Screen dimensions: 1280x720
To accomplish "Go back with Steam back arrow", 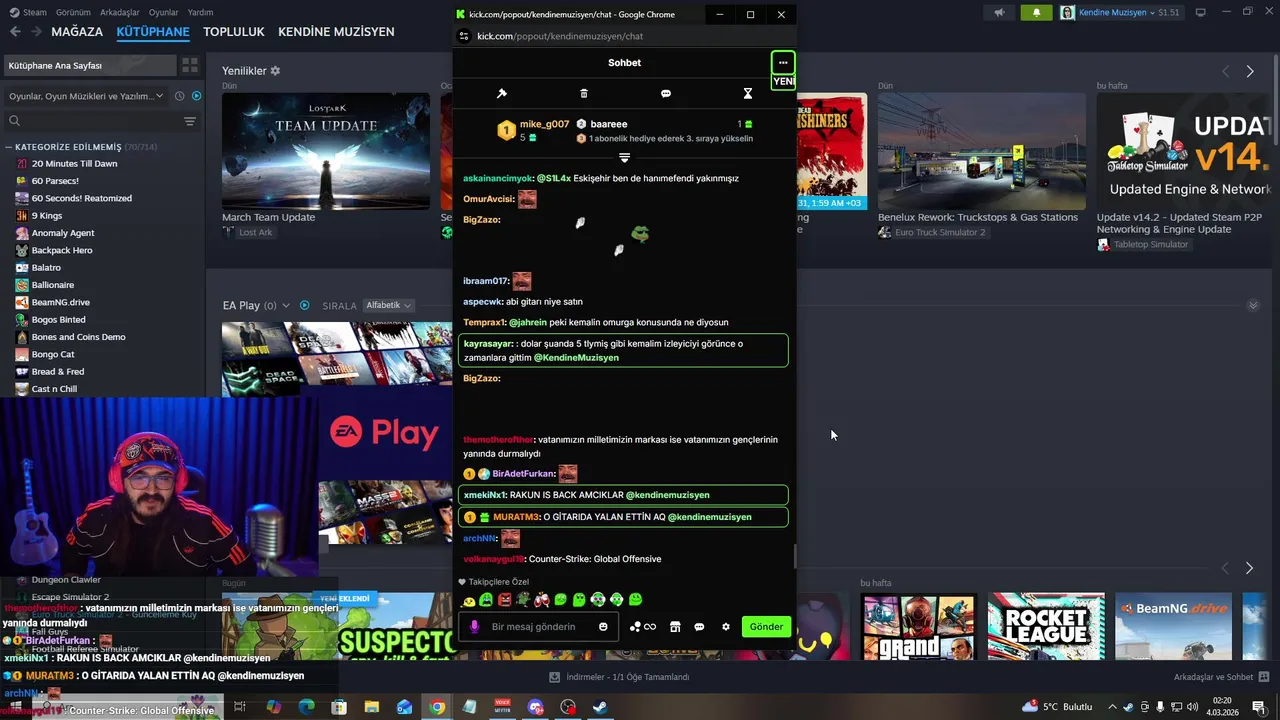I will pos(15,32).
